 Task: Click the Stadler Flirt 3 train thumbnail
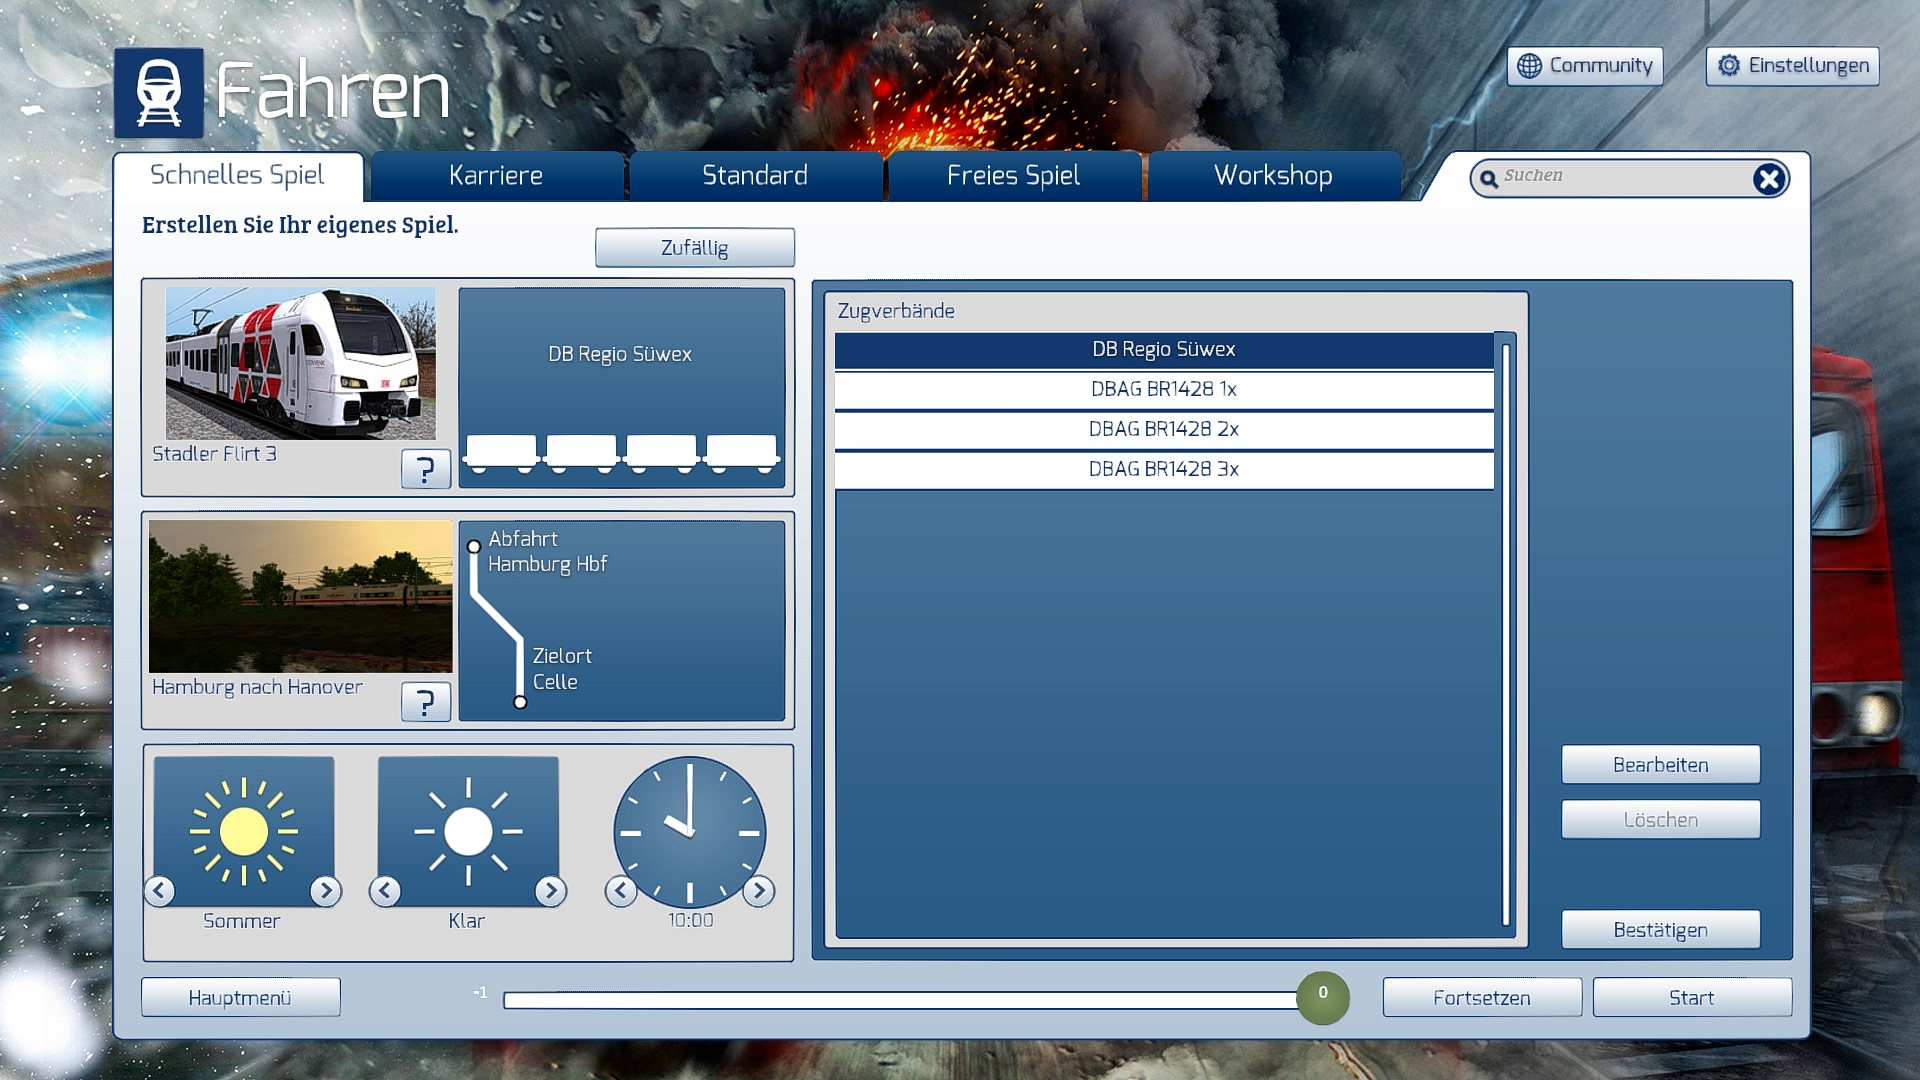click(300, 363)
